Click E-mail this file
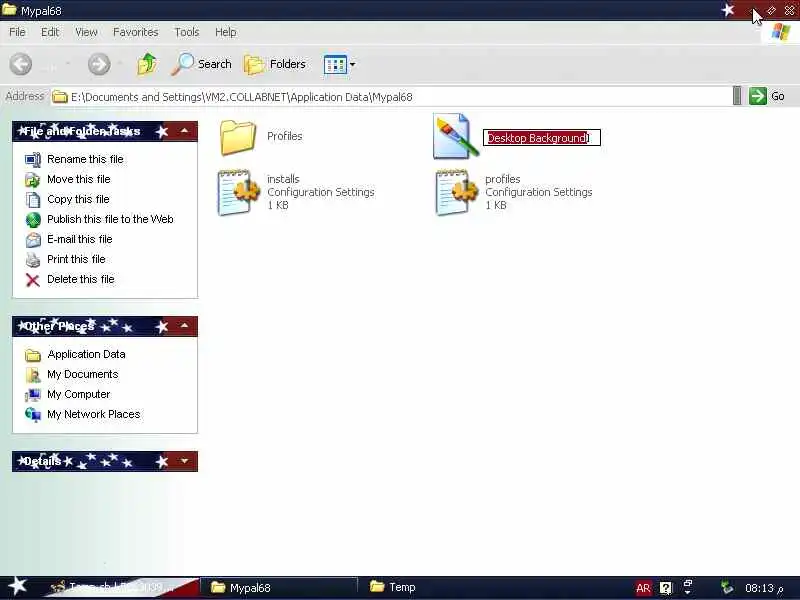The height and width of the screenshot is (600, 800). click(80, 239)
